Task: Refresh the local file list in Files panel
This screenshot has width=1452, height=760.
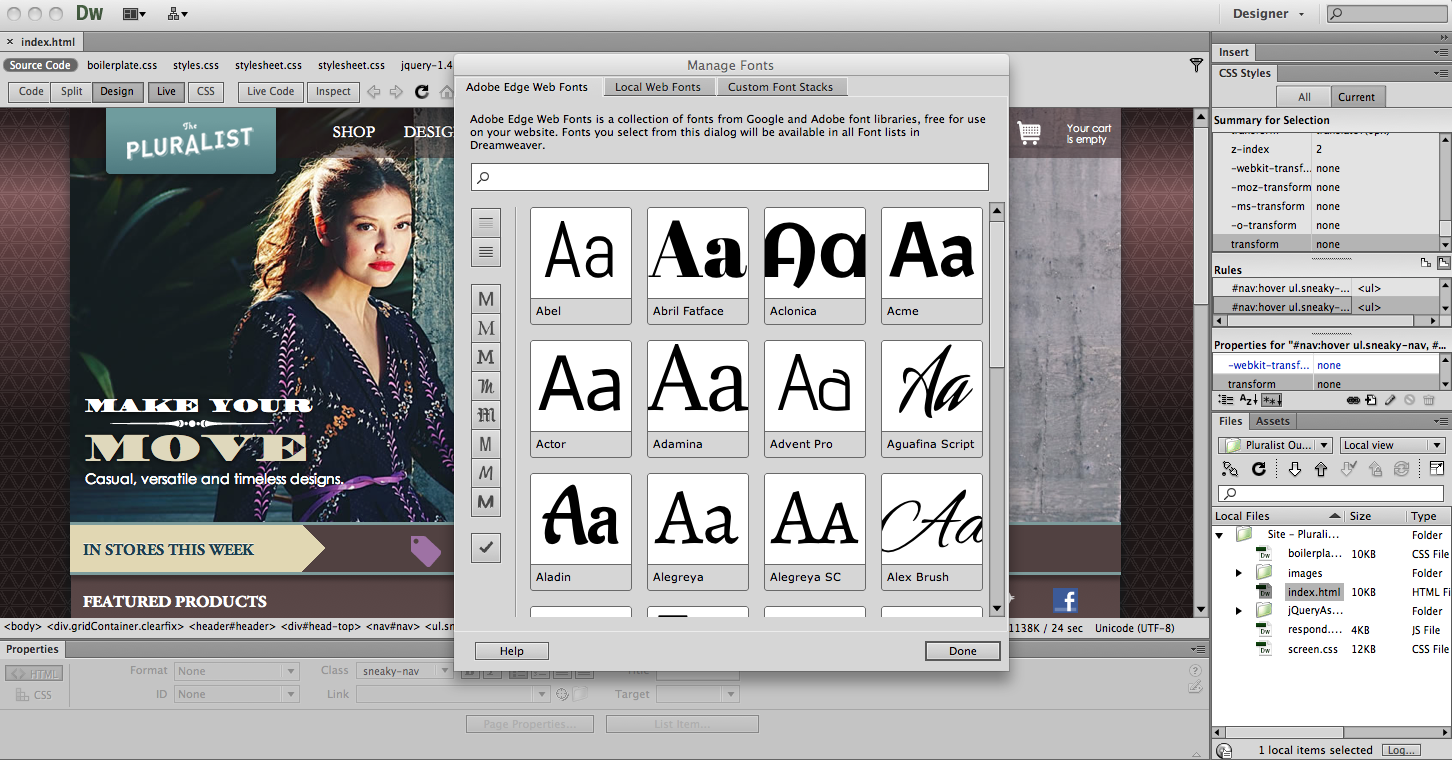Action: [x=1257, y=468]
